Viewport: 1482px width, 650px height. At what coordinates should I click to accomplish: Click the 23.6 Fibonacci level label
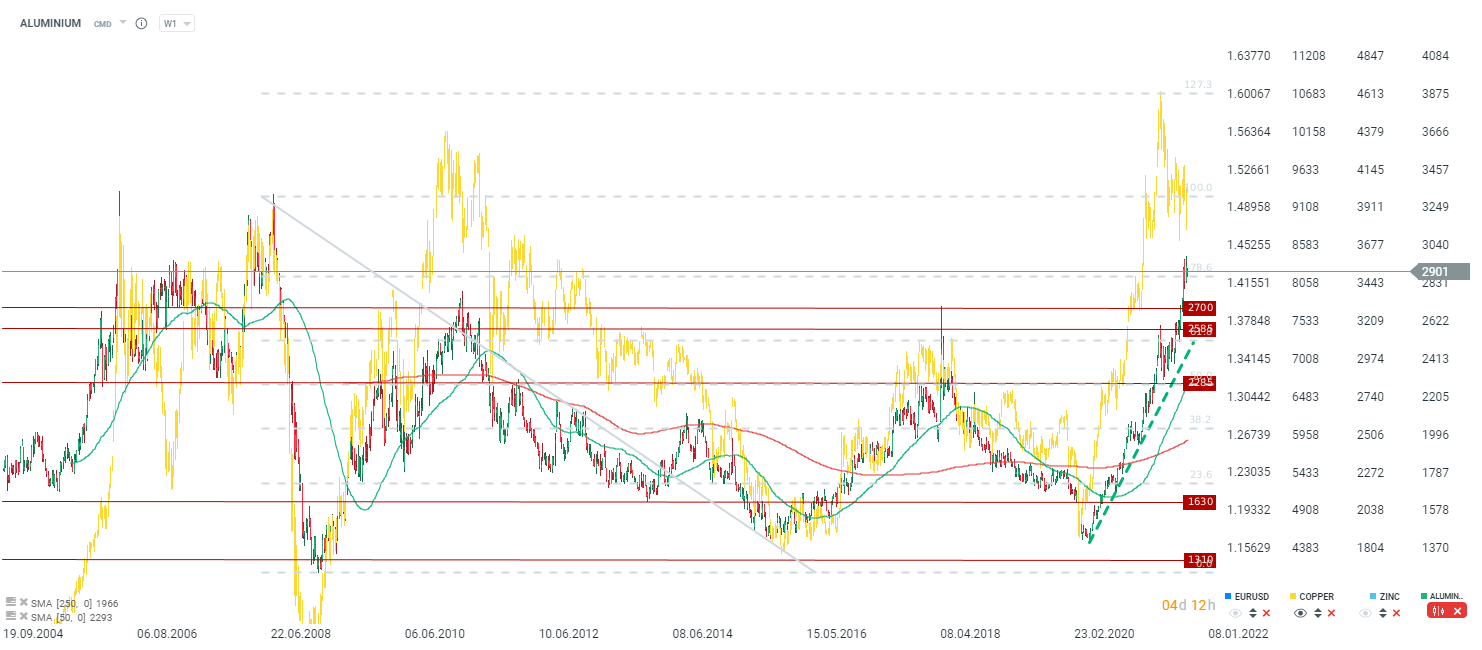pos(1201,475)
